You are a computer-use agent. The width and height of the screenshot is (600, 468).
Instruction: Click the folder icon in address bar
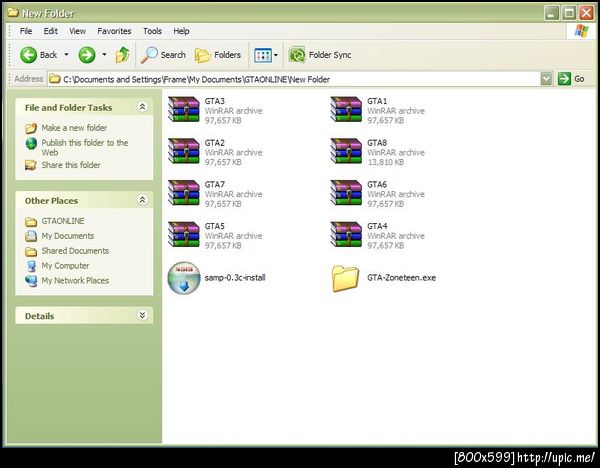55,79
